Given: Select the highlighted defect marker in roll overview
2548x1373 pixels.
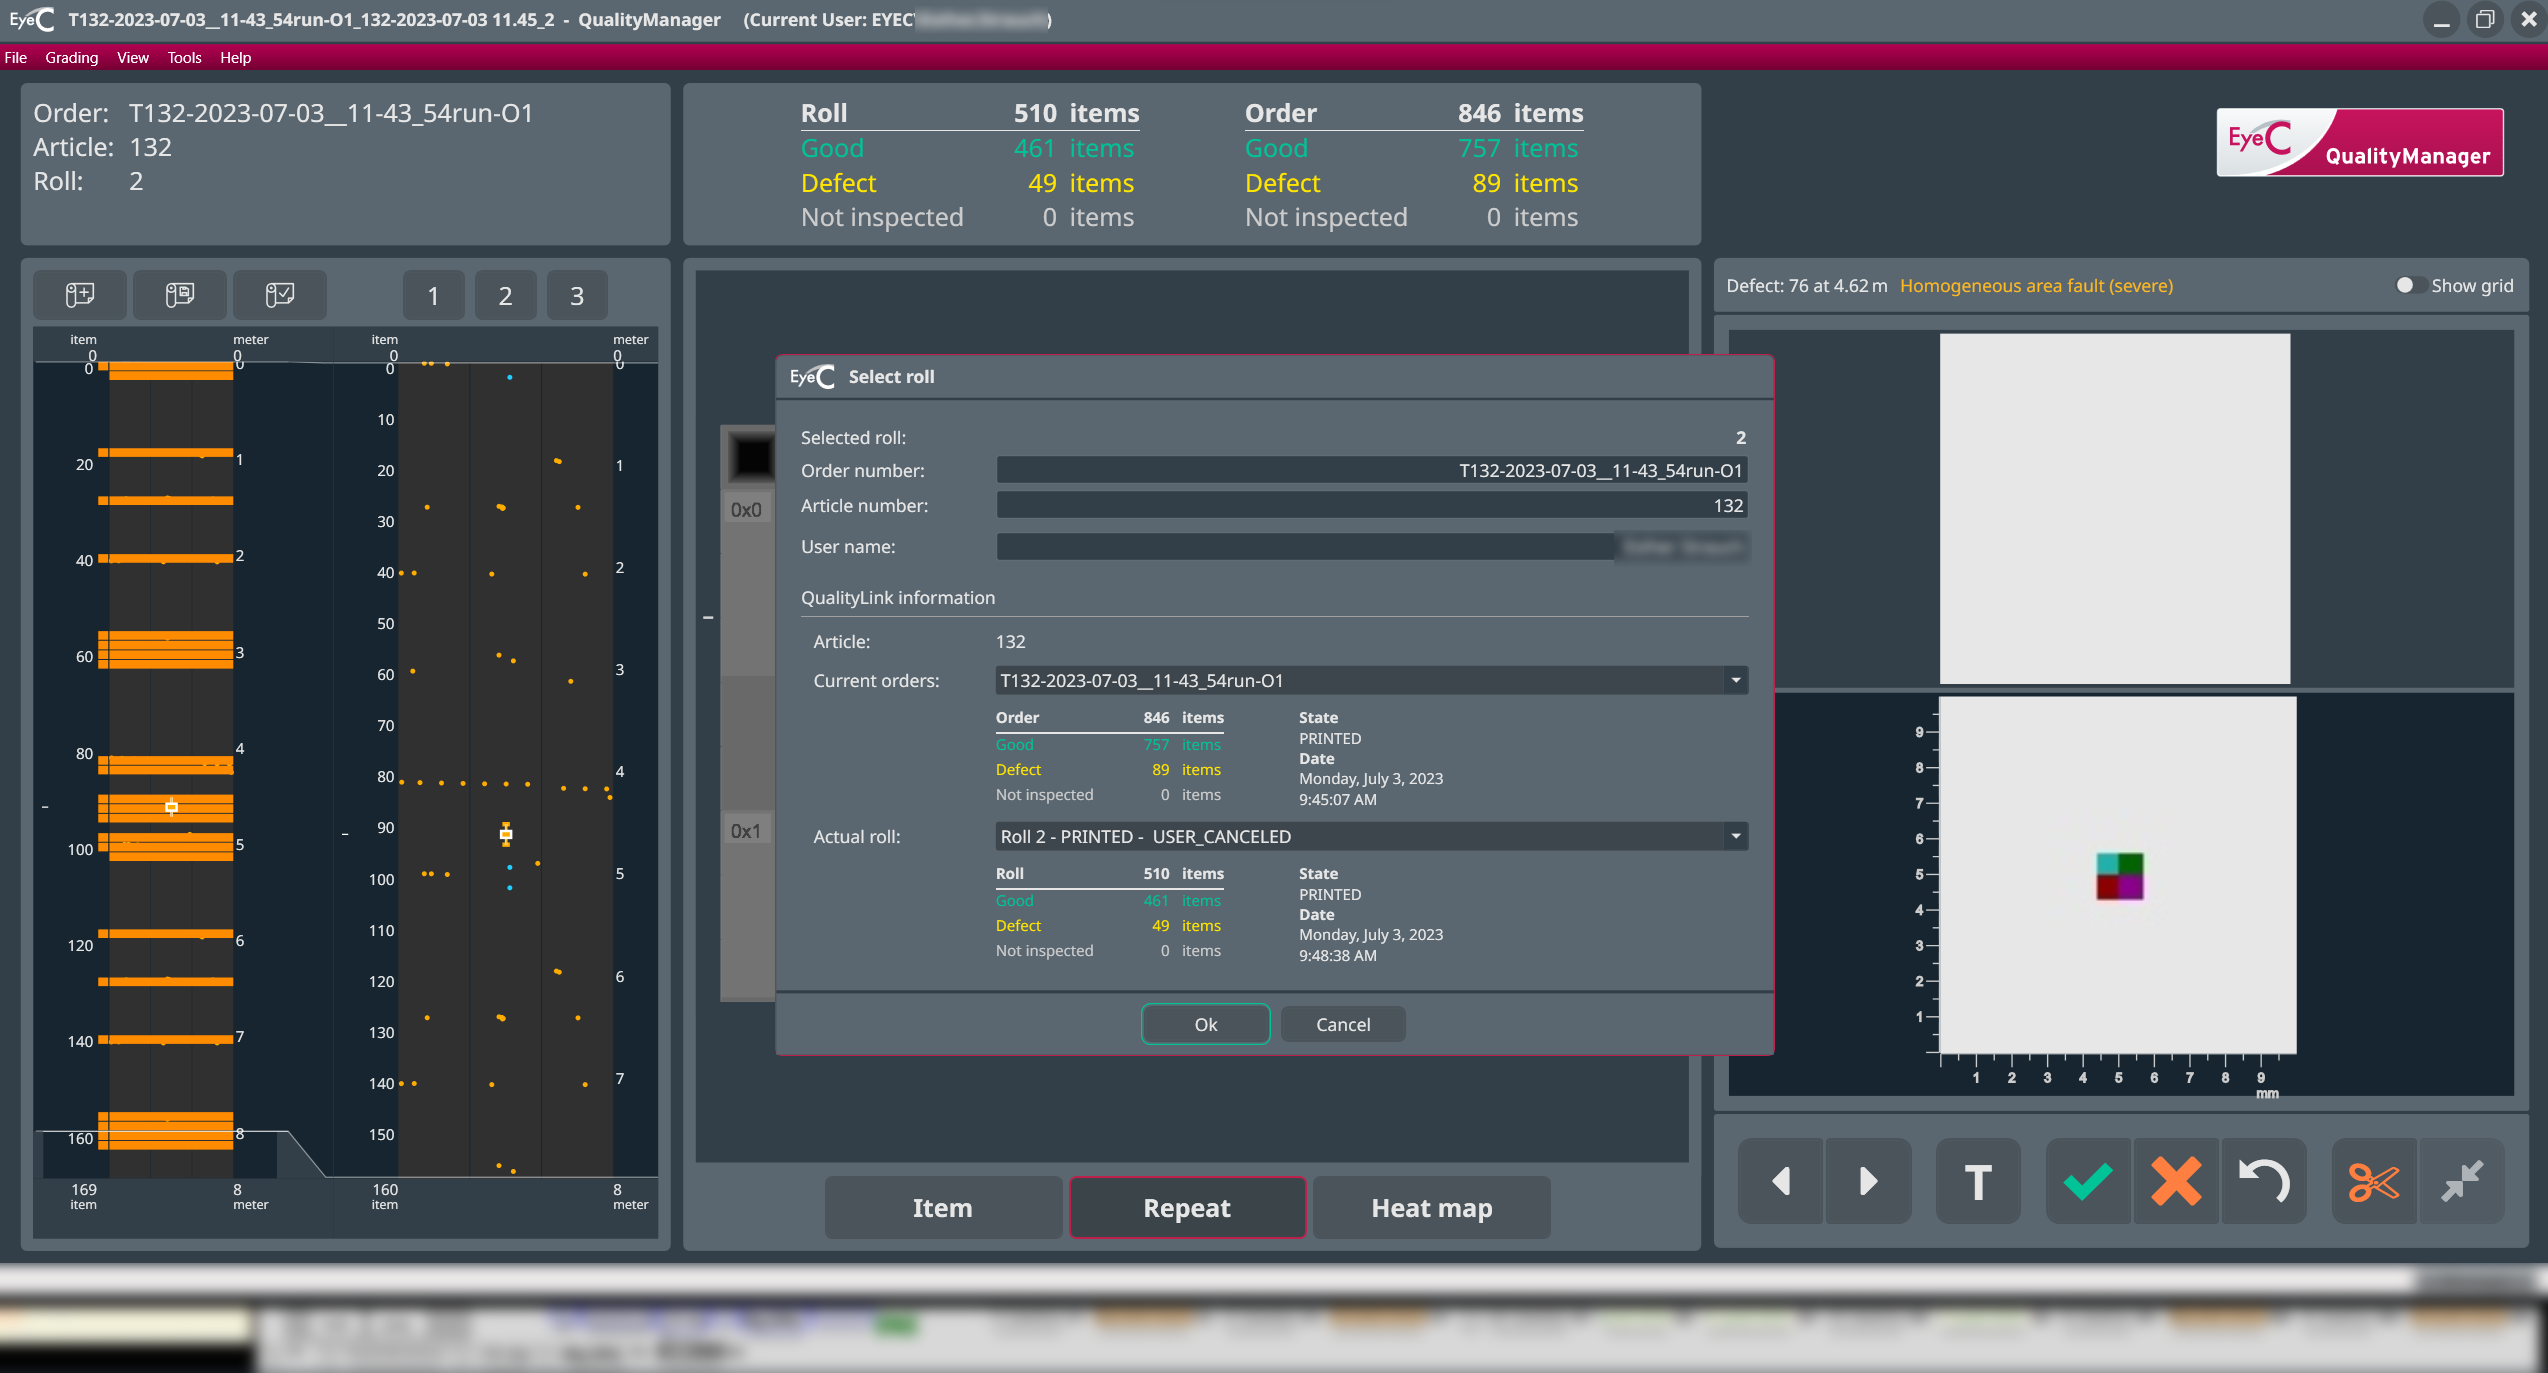Looking at the screenshot, I should pos(171,807).
